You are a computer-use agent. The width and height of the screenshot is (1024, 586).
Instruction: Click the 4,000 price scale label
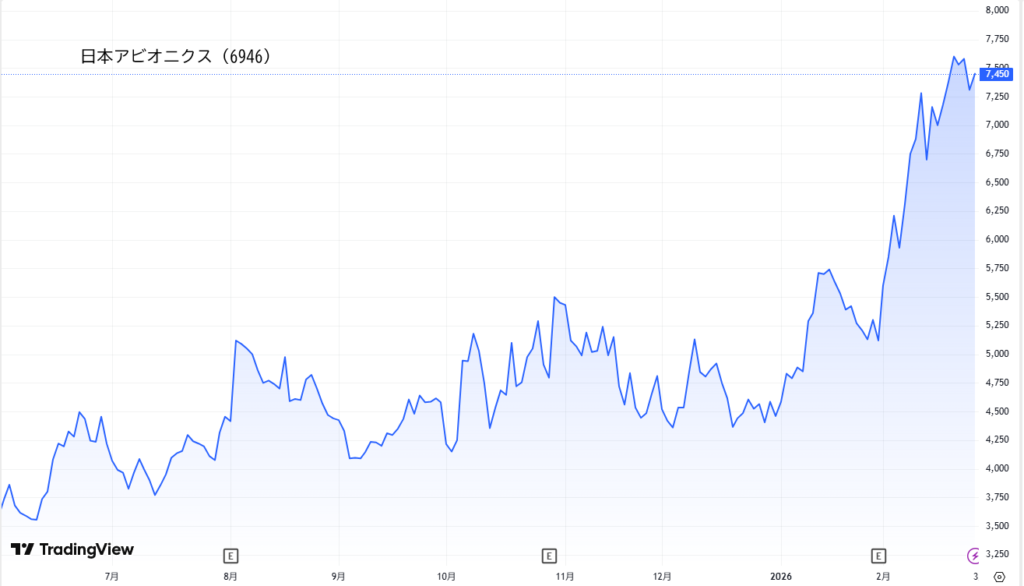(997, 468)
